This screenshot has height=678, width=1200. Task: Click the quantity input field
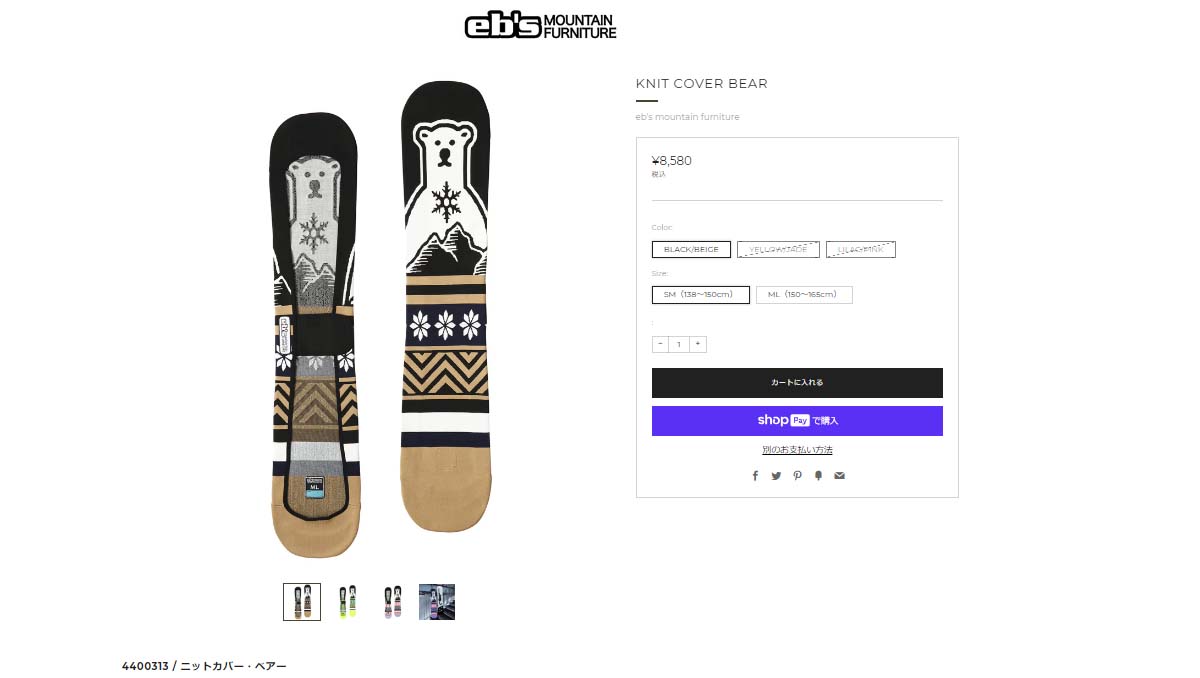click(679, 344)
